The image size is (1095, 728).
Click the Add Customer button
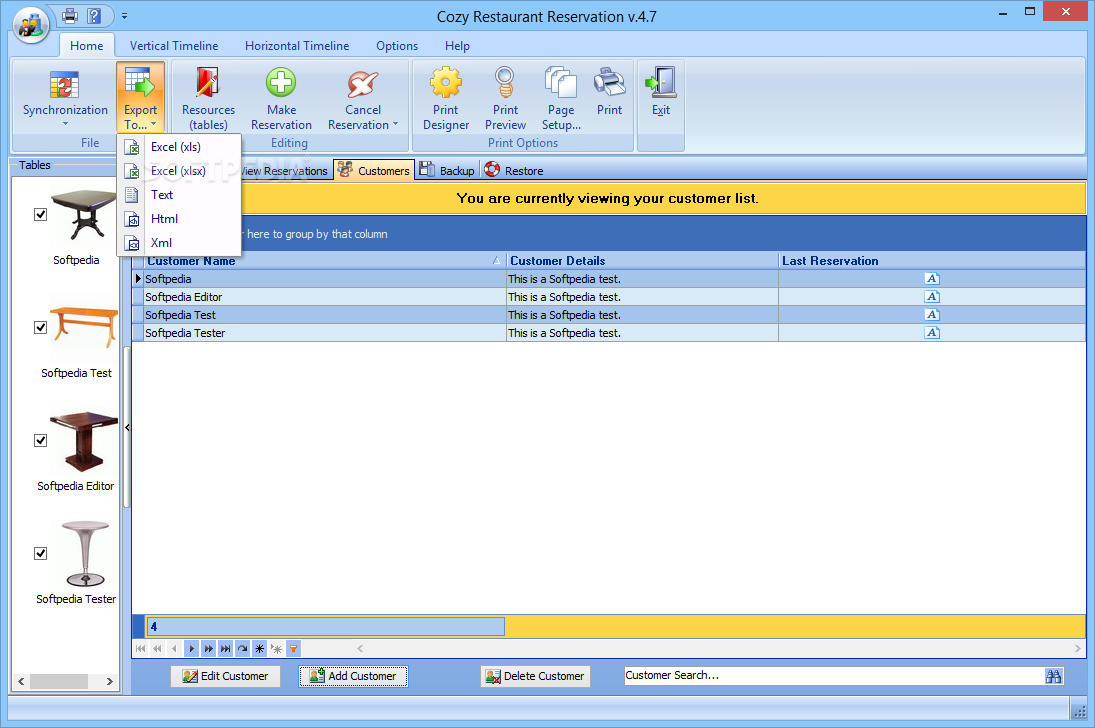[353, 676]
